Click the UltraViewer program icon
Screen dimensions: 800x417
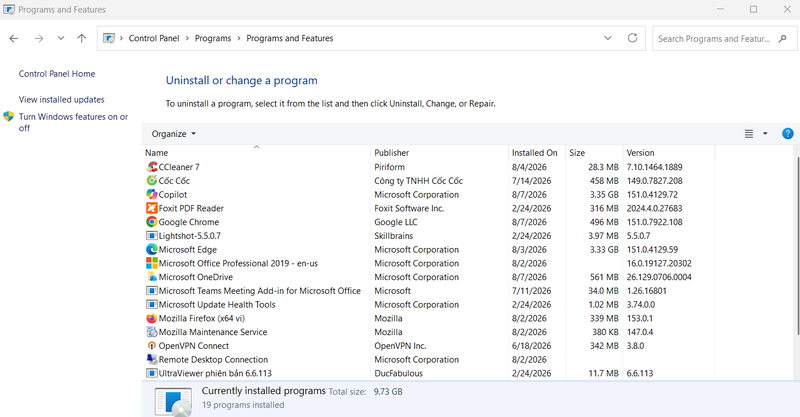(x=152, y=374)
